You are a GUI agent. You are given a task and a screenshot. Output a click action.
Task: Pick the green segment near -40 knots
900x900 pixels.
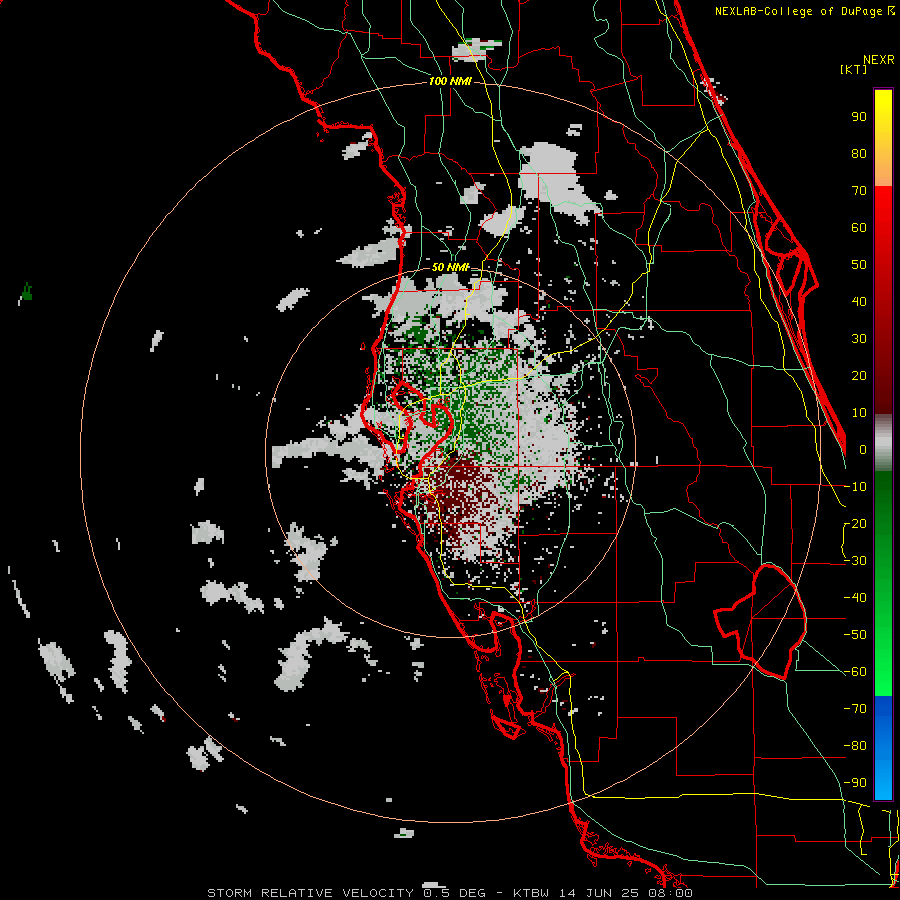tap(883, 598)
